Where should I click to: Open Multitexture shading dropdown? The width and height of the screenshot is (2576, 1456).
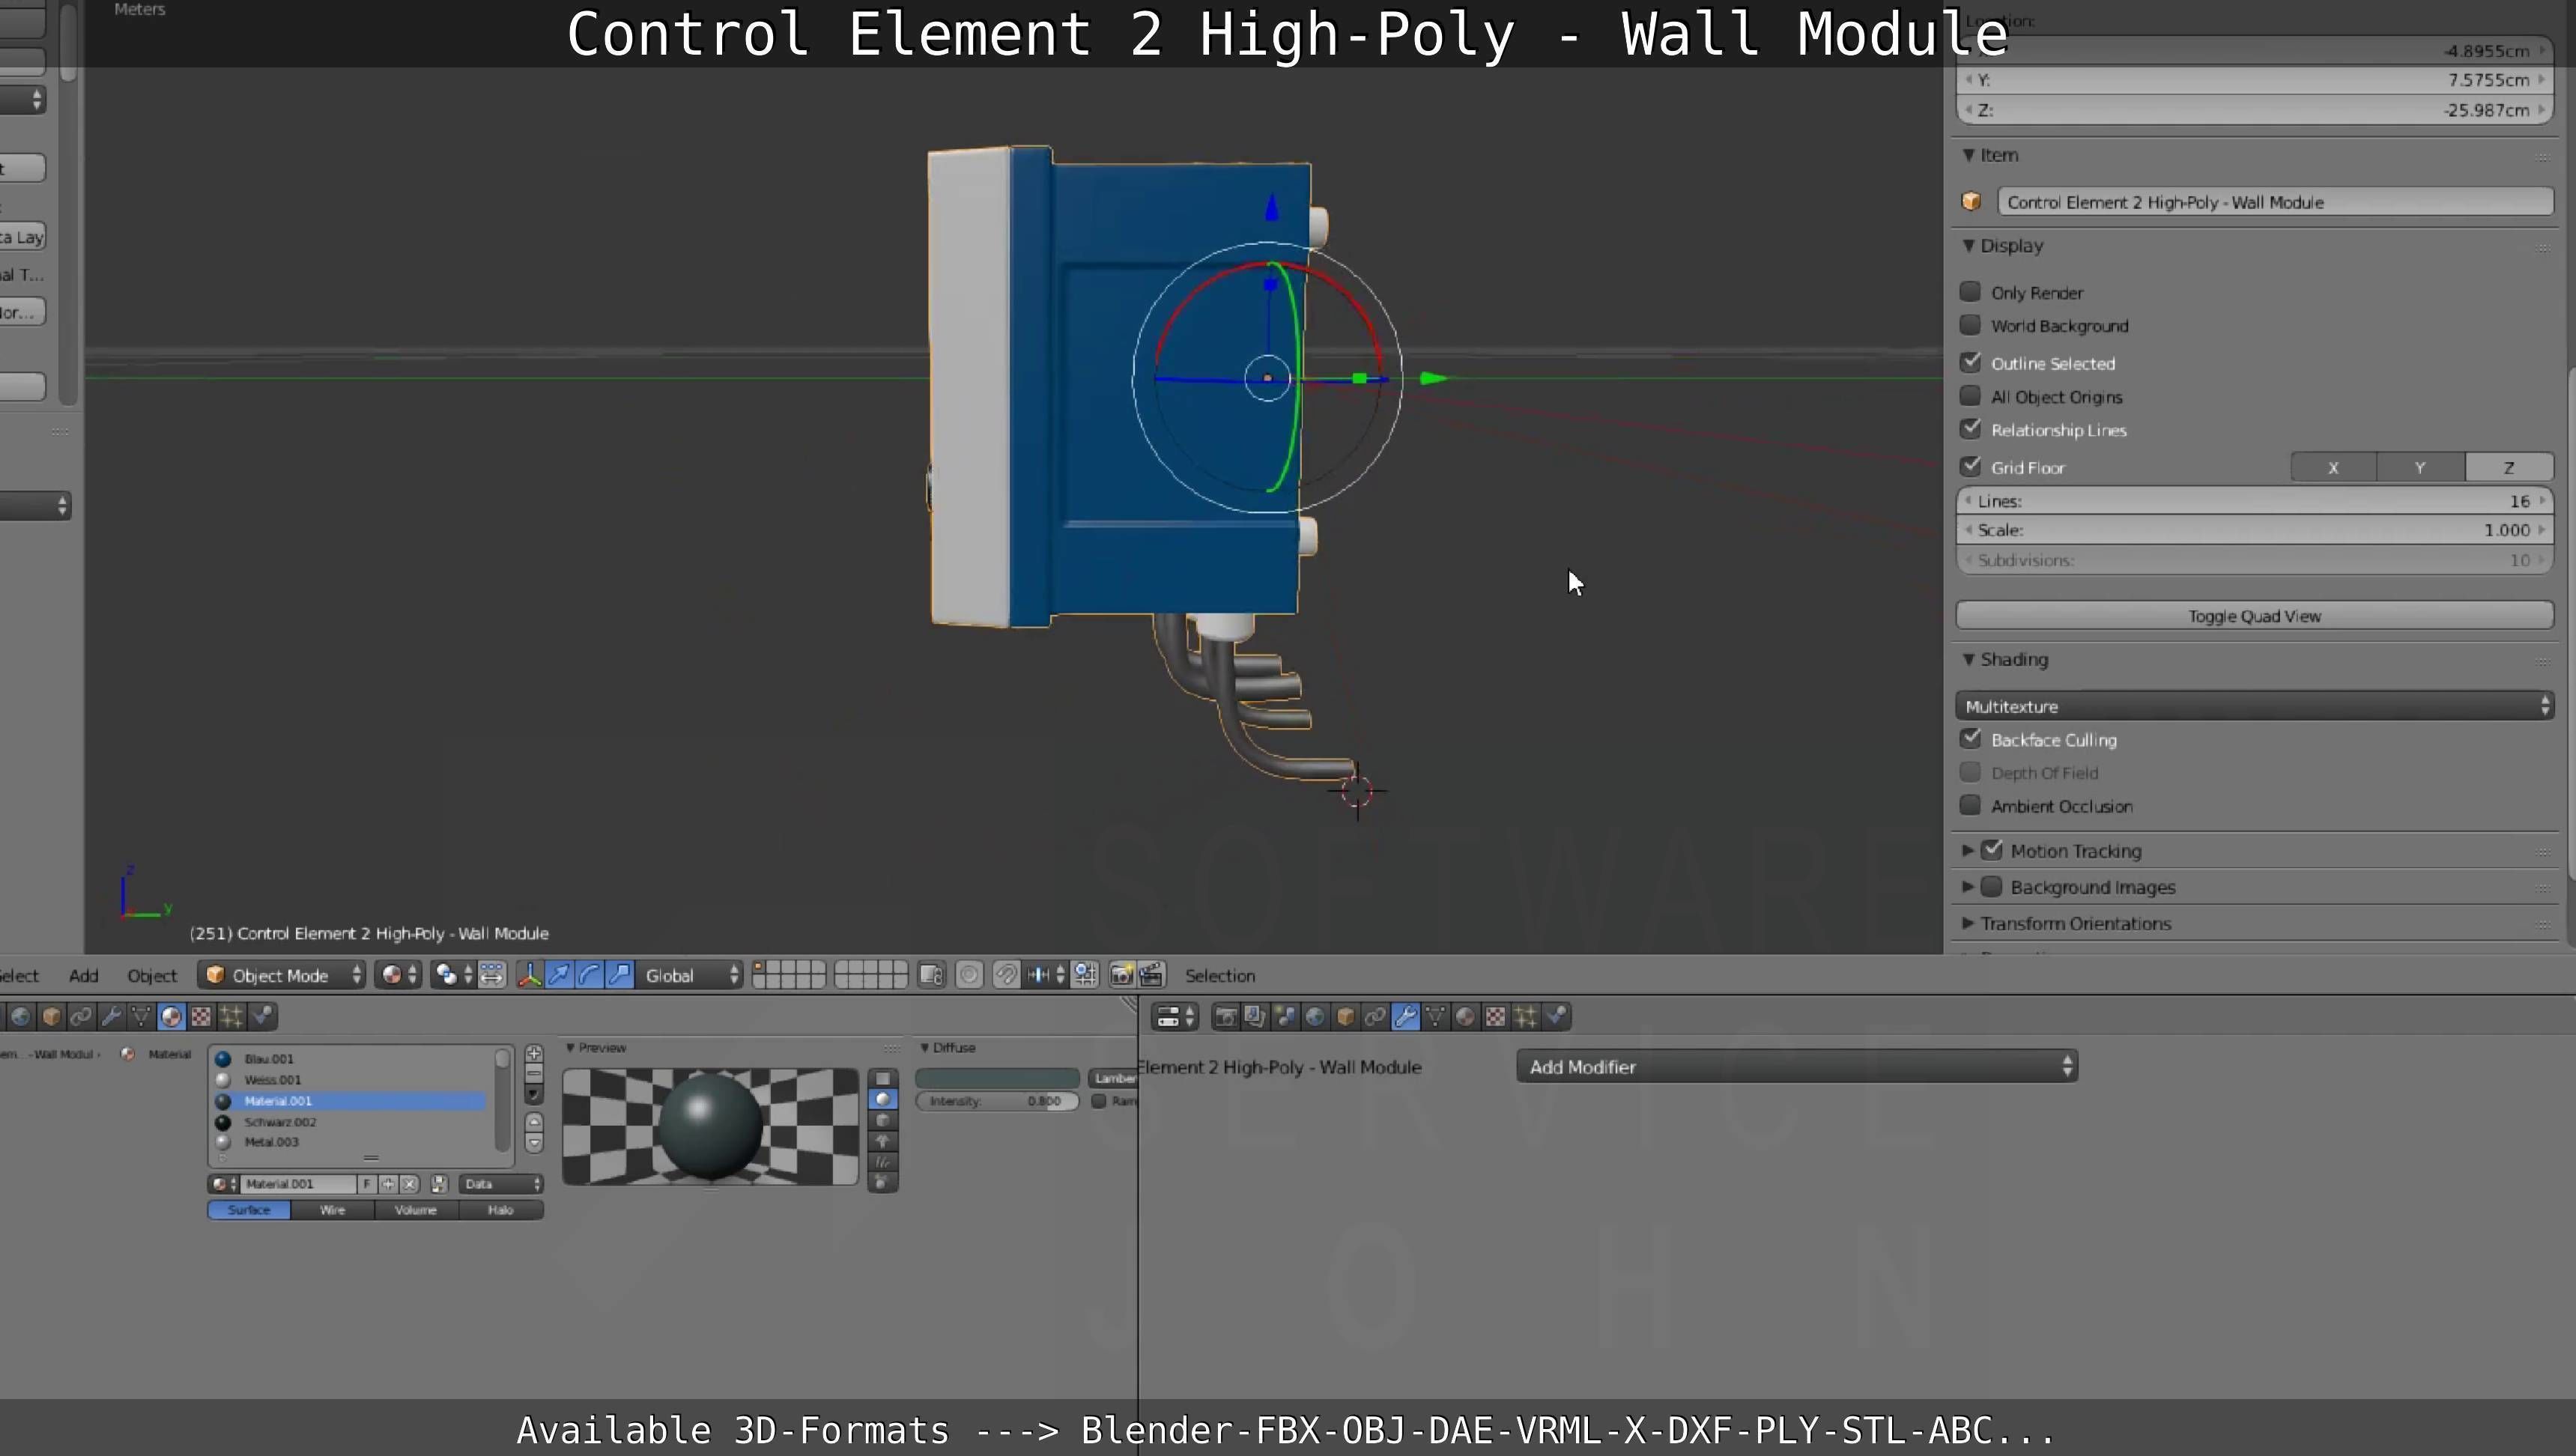click(x=2254, y=706)
